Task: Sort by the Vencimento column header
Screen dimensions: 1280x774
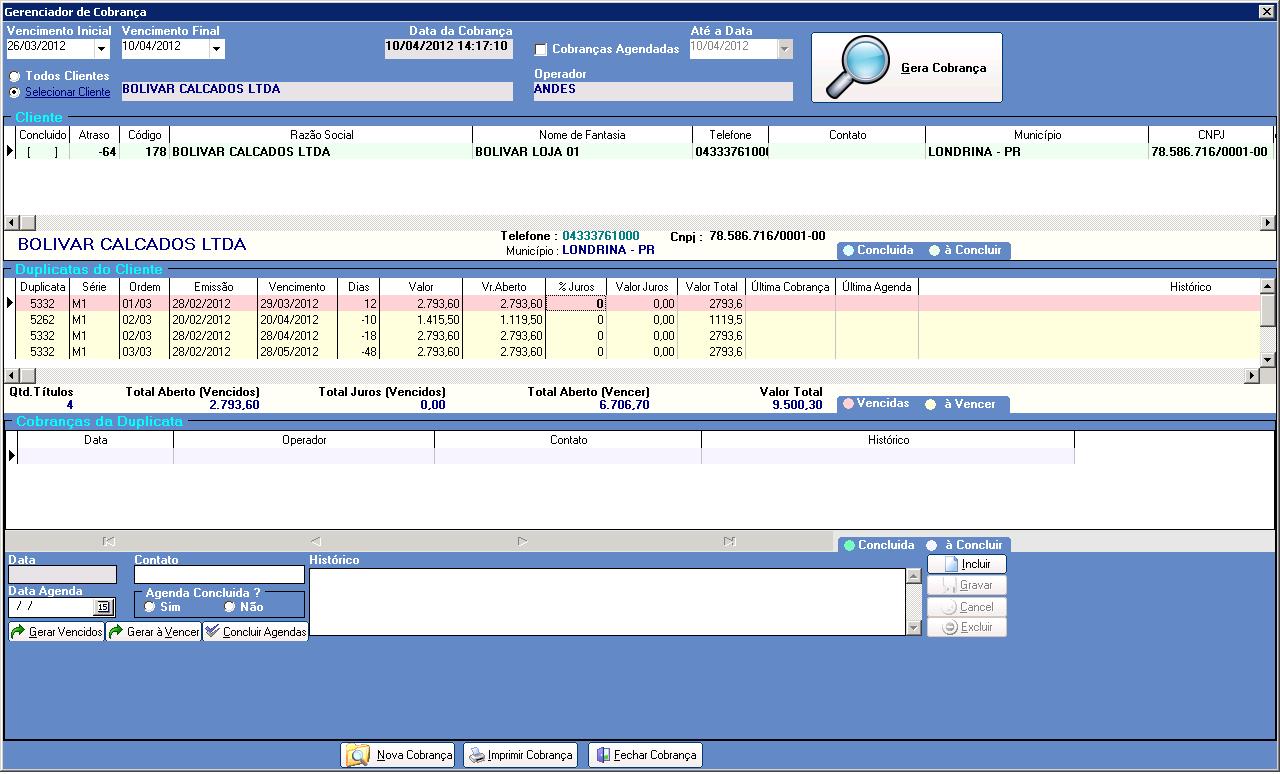Action: tap(297, 287)
